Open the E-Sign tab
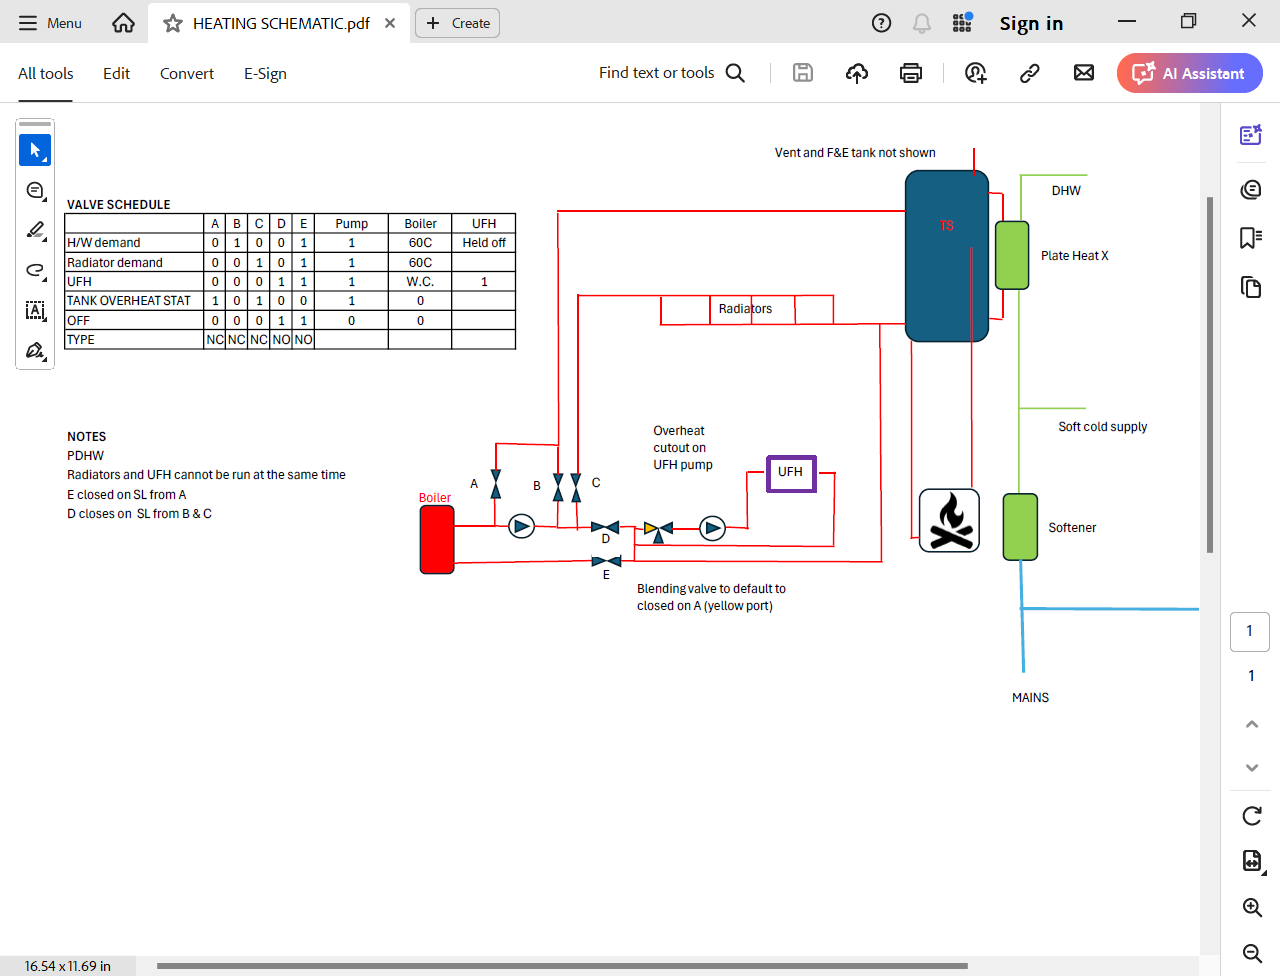 265,73
